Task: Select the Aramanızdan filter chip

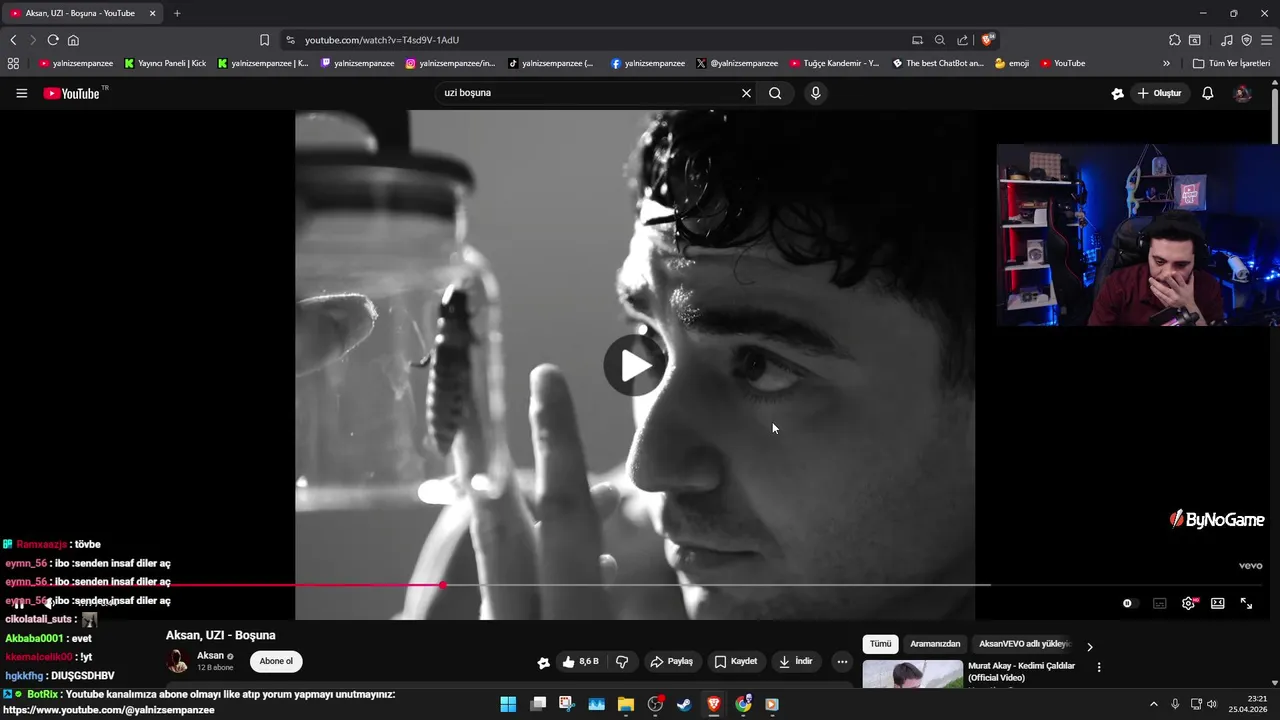Action: click(x=935, y=644)
